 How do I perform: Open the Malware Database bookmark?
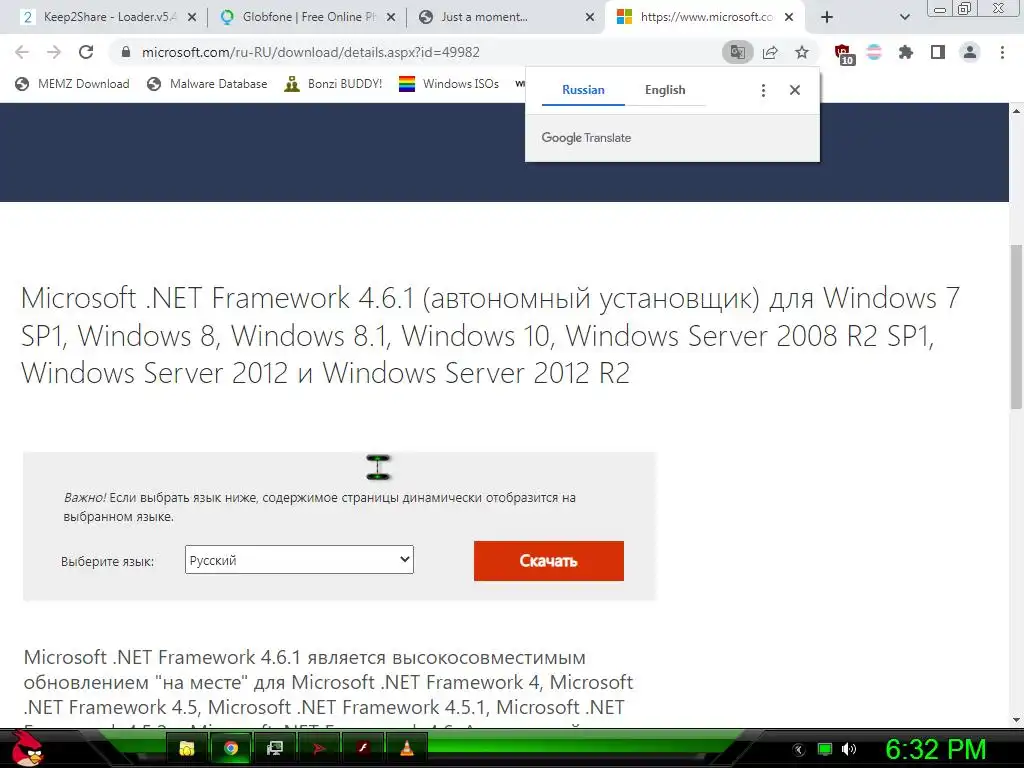(208, 84)
